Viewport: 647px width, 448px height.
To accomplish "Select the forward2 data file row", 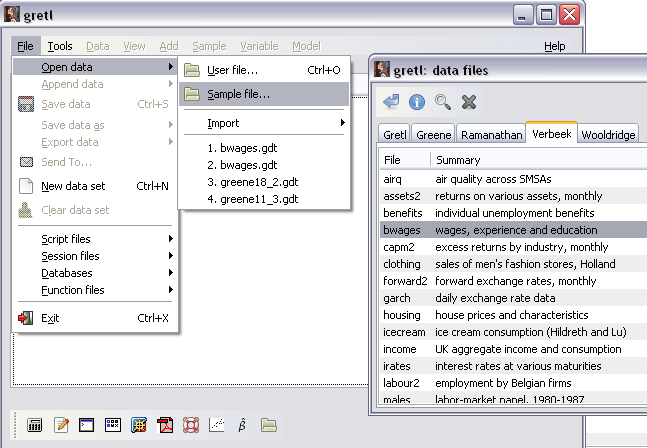I will [x=513, y=281].
